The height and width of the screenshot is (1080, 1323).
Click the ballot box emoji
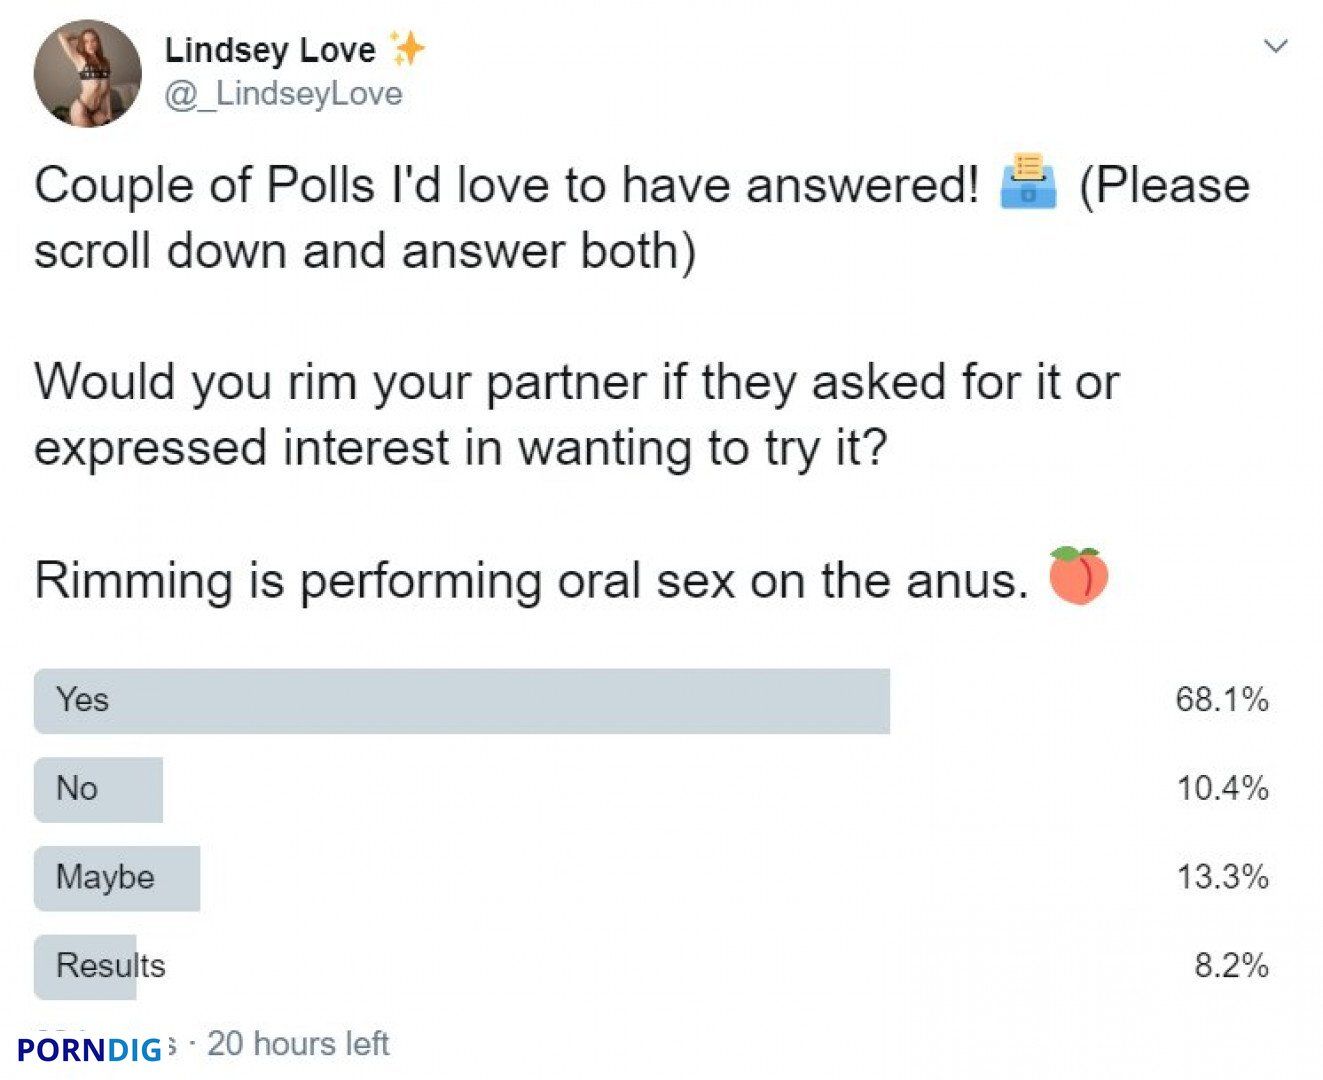coord(1028,181)
